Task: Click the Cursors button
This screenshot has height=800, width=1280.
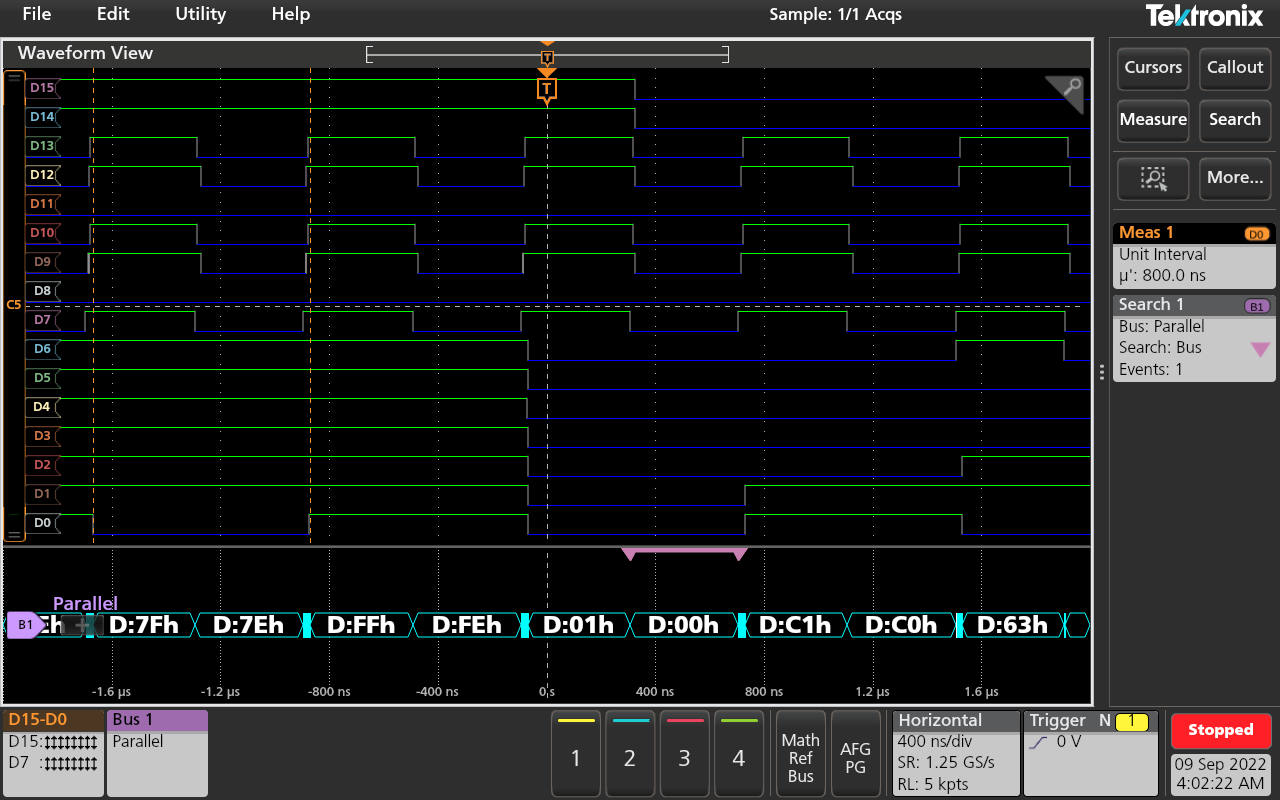Action: pos(1153,68)
